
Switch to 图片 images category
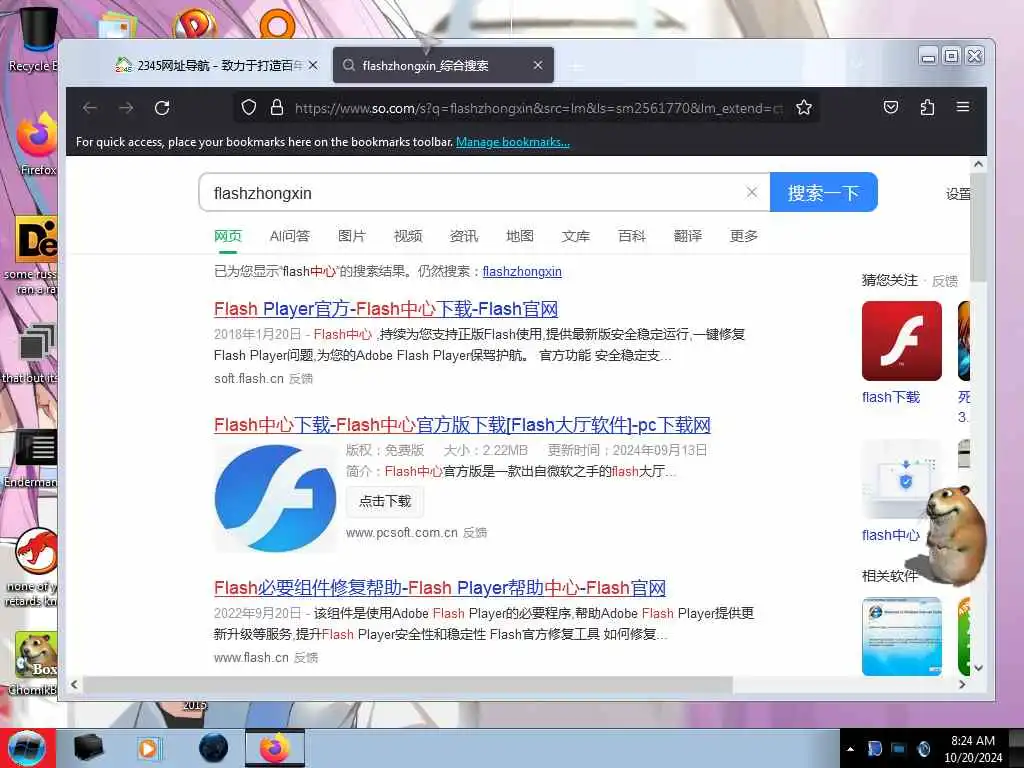(352, 236)
